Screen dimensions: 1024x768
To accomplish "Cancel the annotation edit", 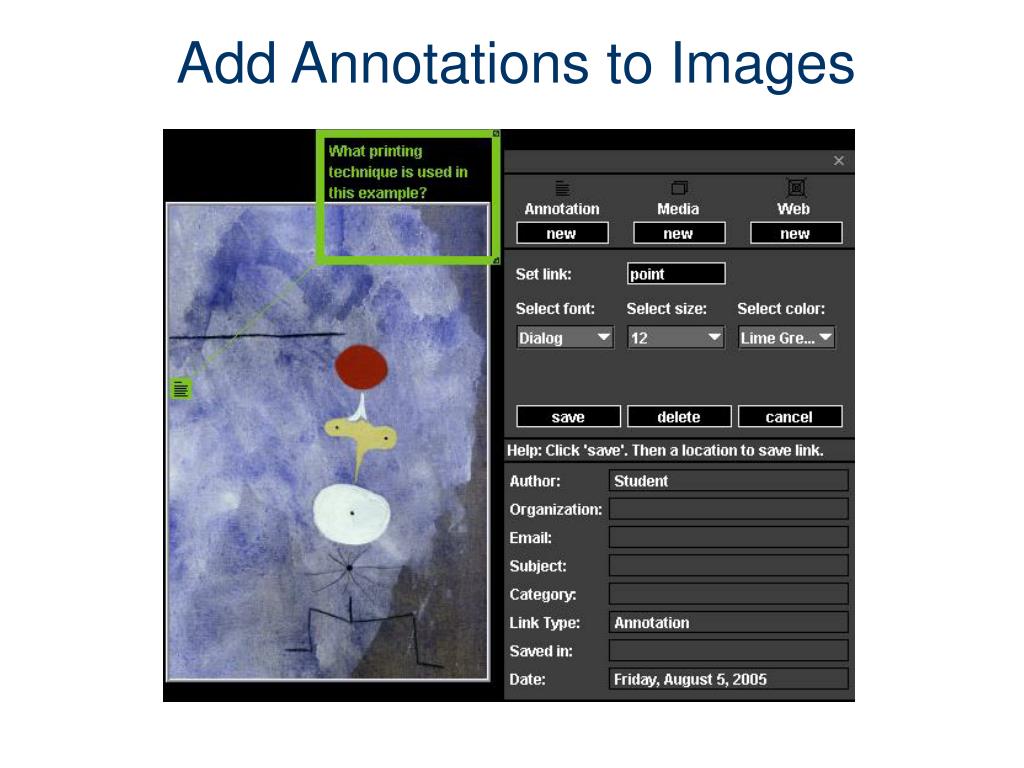I will coord(790,417).
